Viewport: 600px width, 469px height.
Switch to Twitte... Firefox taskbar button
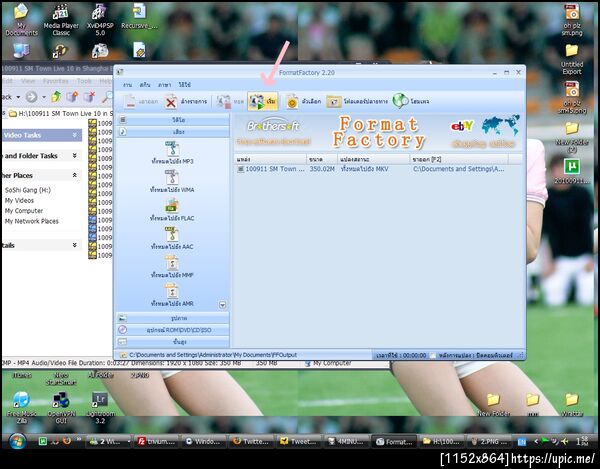pos(251,441)
